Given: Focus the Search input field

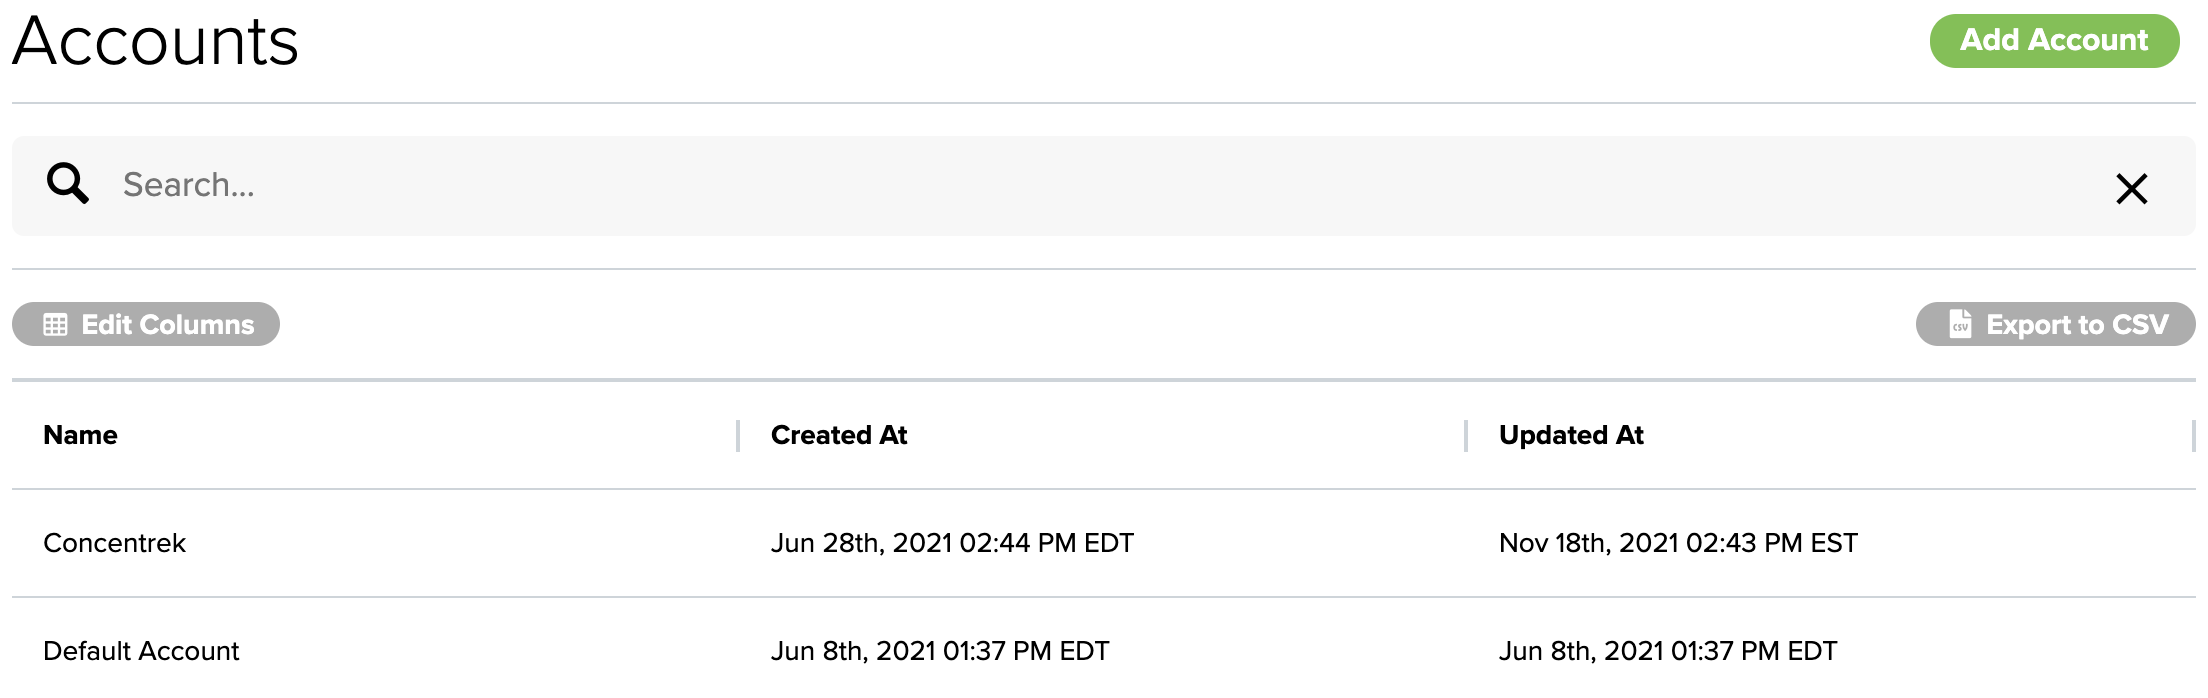Looking at the screenshot, I should [x=1100, y=185].
